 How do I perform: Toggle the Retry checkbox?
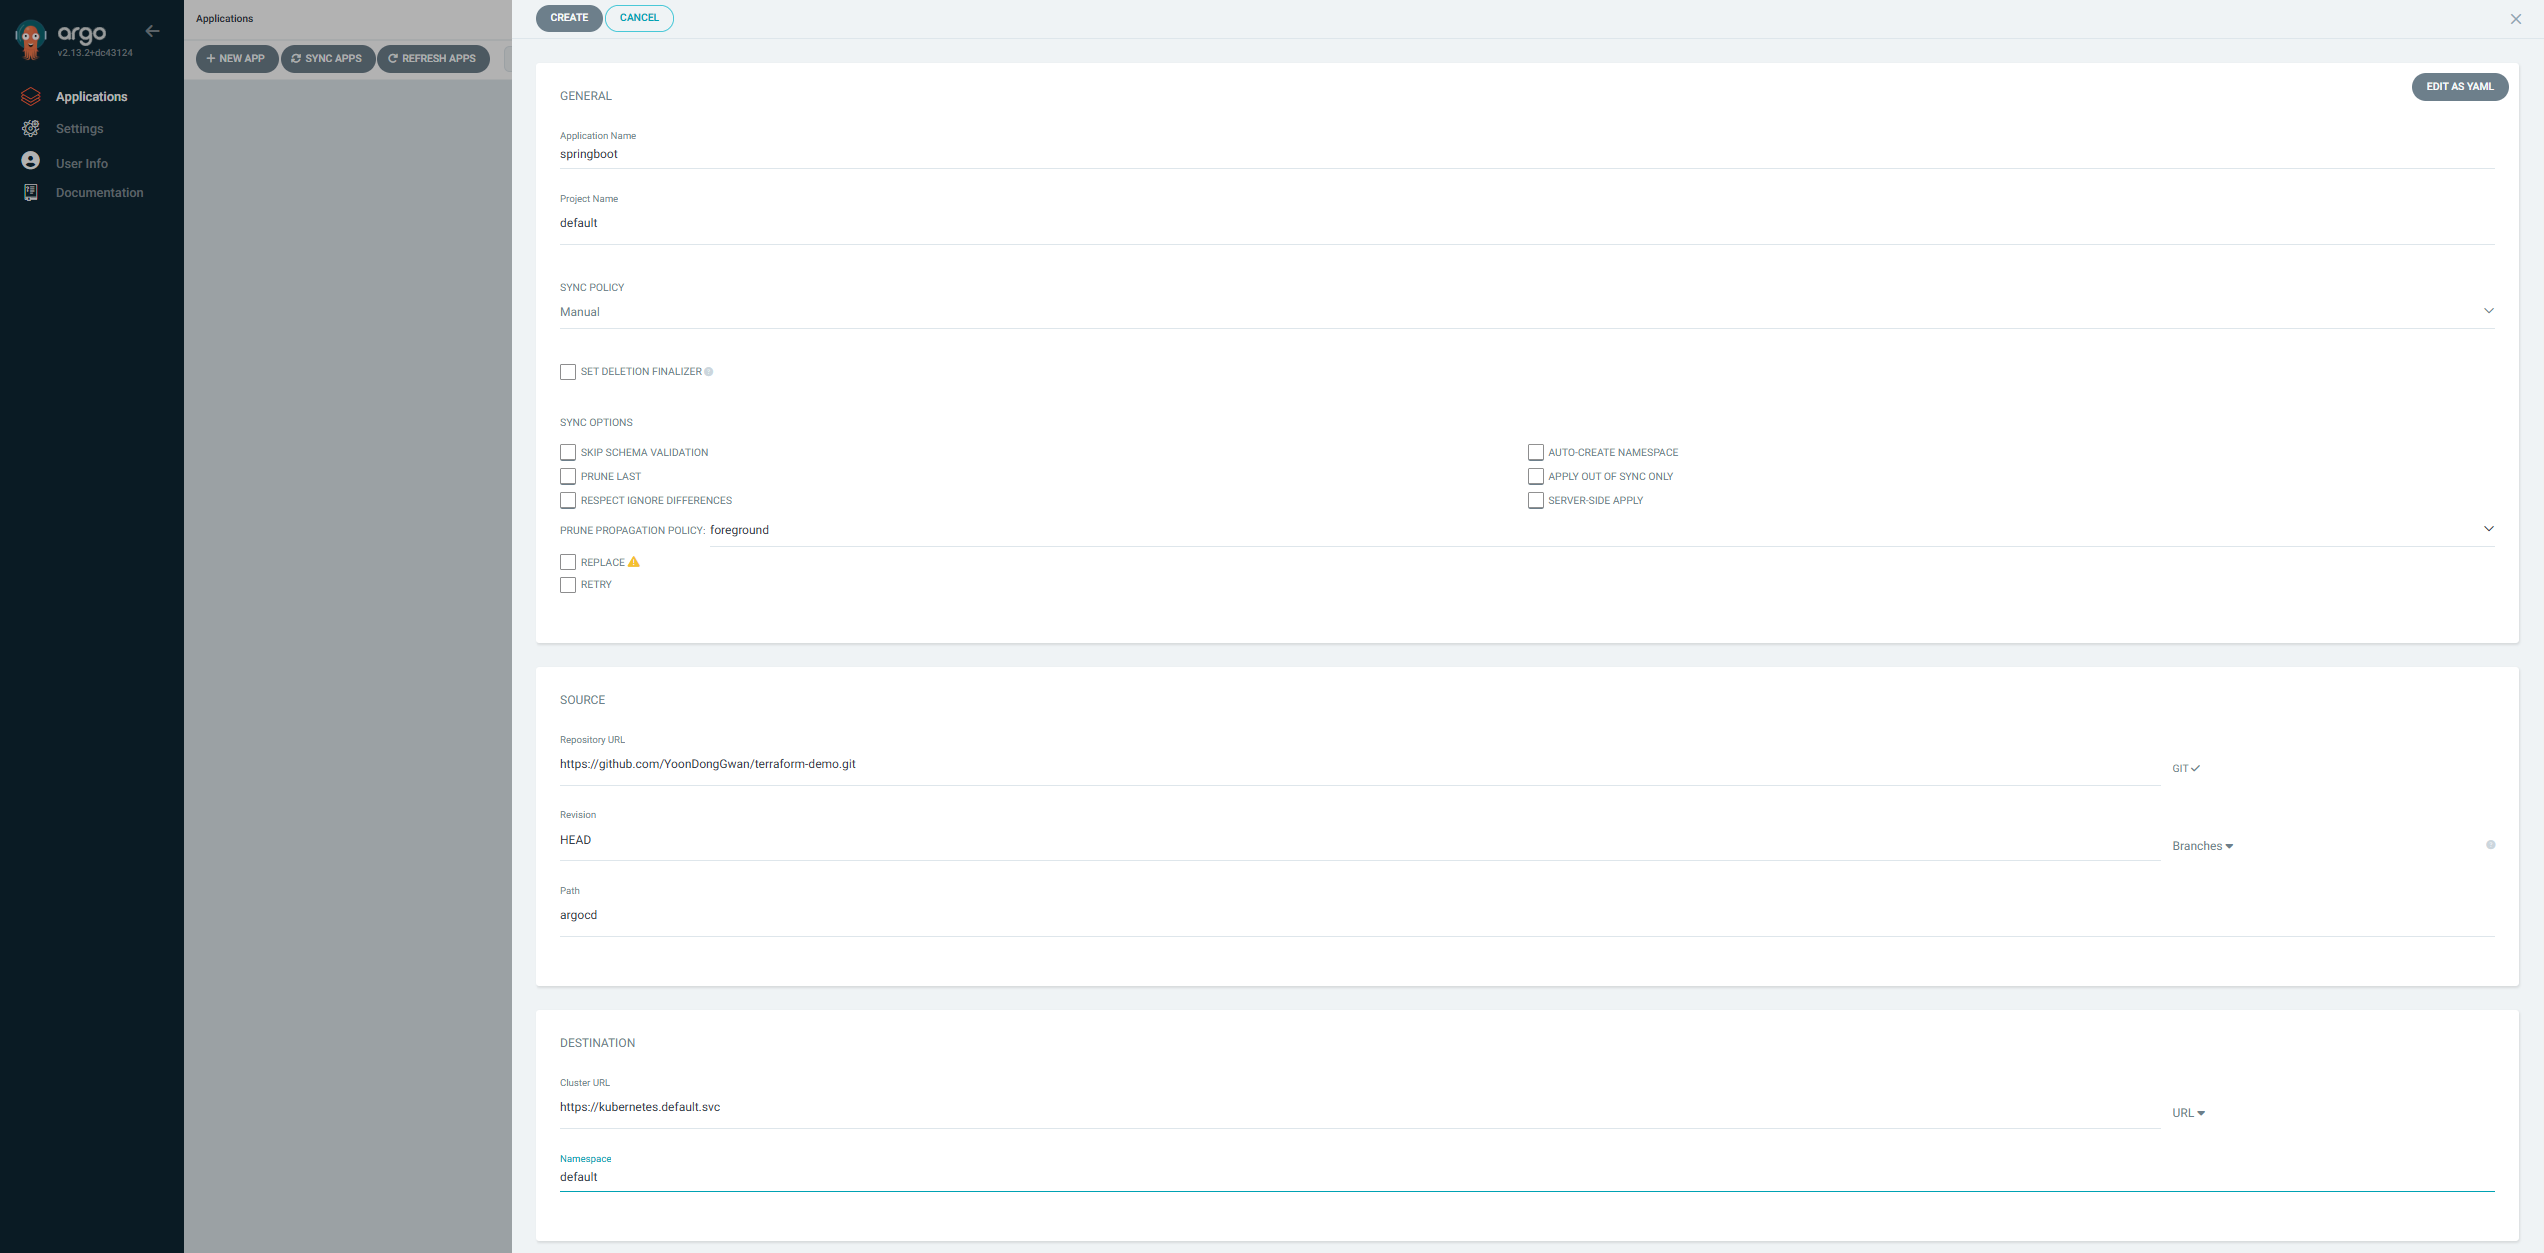pyautogui.click(x=568, y=585)
